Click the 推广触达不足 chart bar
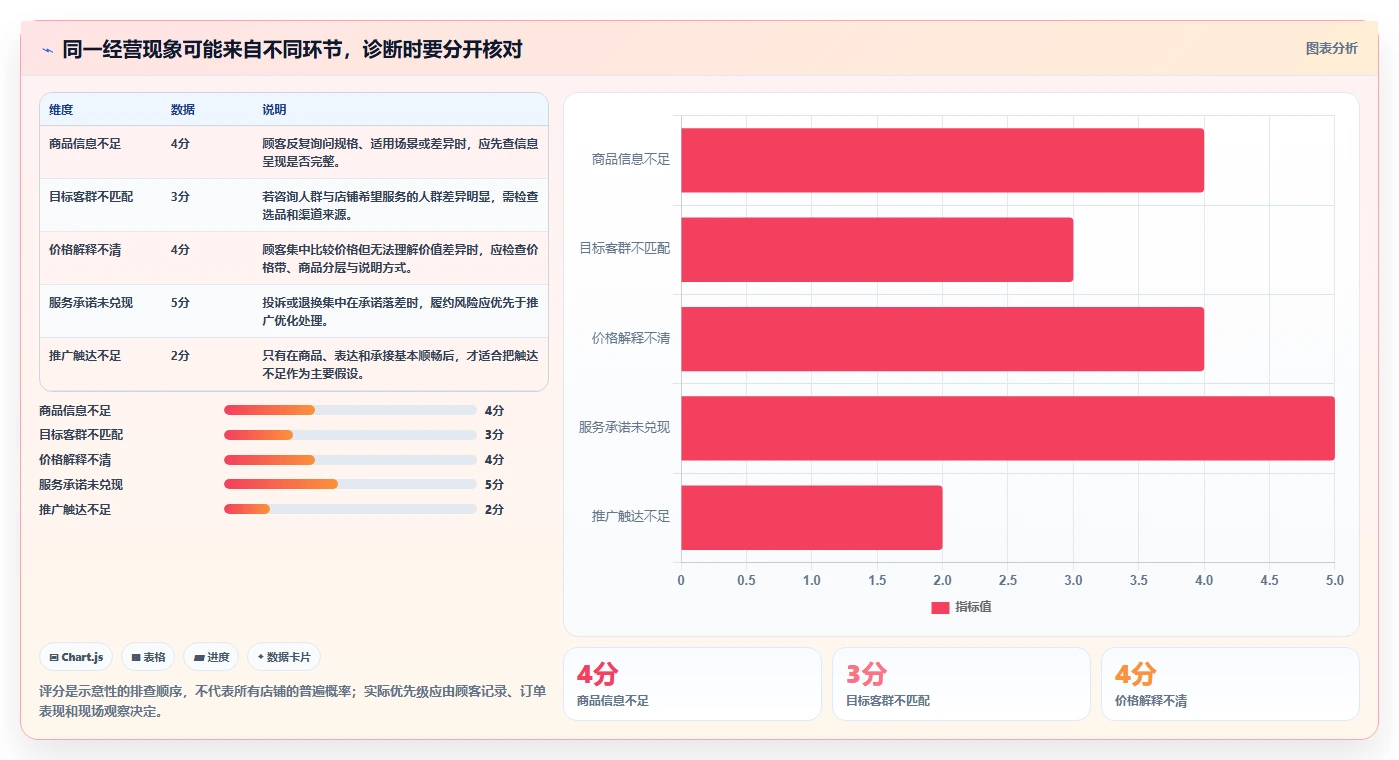The width and height of the screenshot is (1399, 760). 811,517
